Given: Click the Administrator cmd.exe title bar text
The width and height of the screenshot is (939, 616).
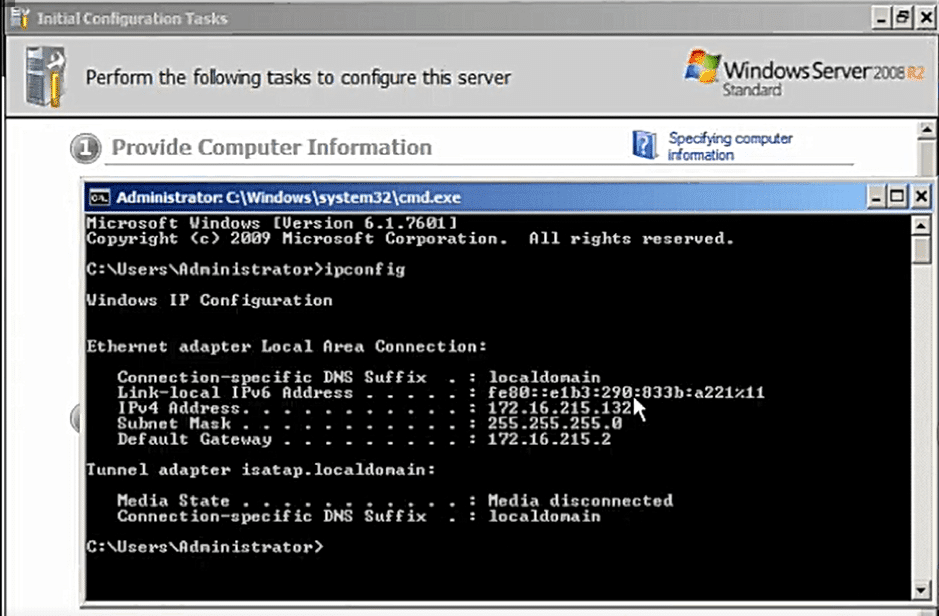Looking at the screenshot, I should (x=288, y=197).
